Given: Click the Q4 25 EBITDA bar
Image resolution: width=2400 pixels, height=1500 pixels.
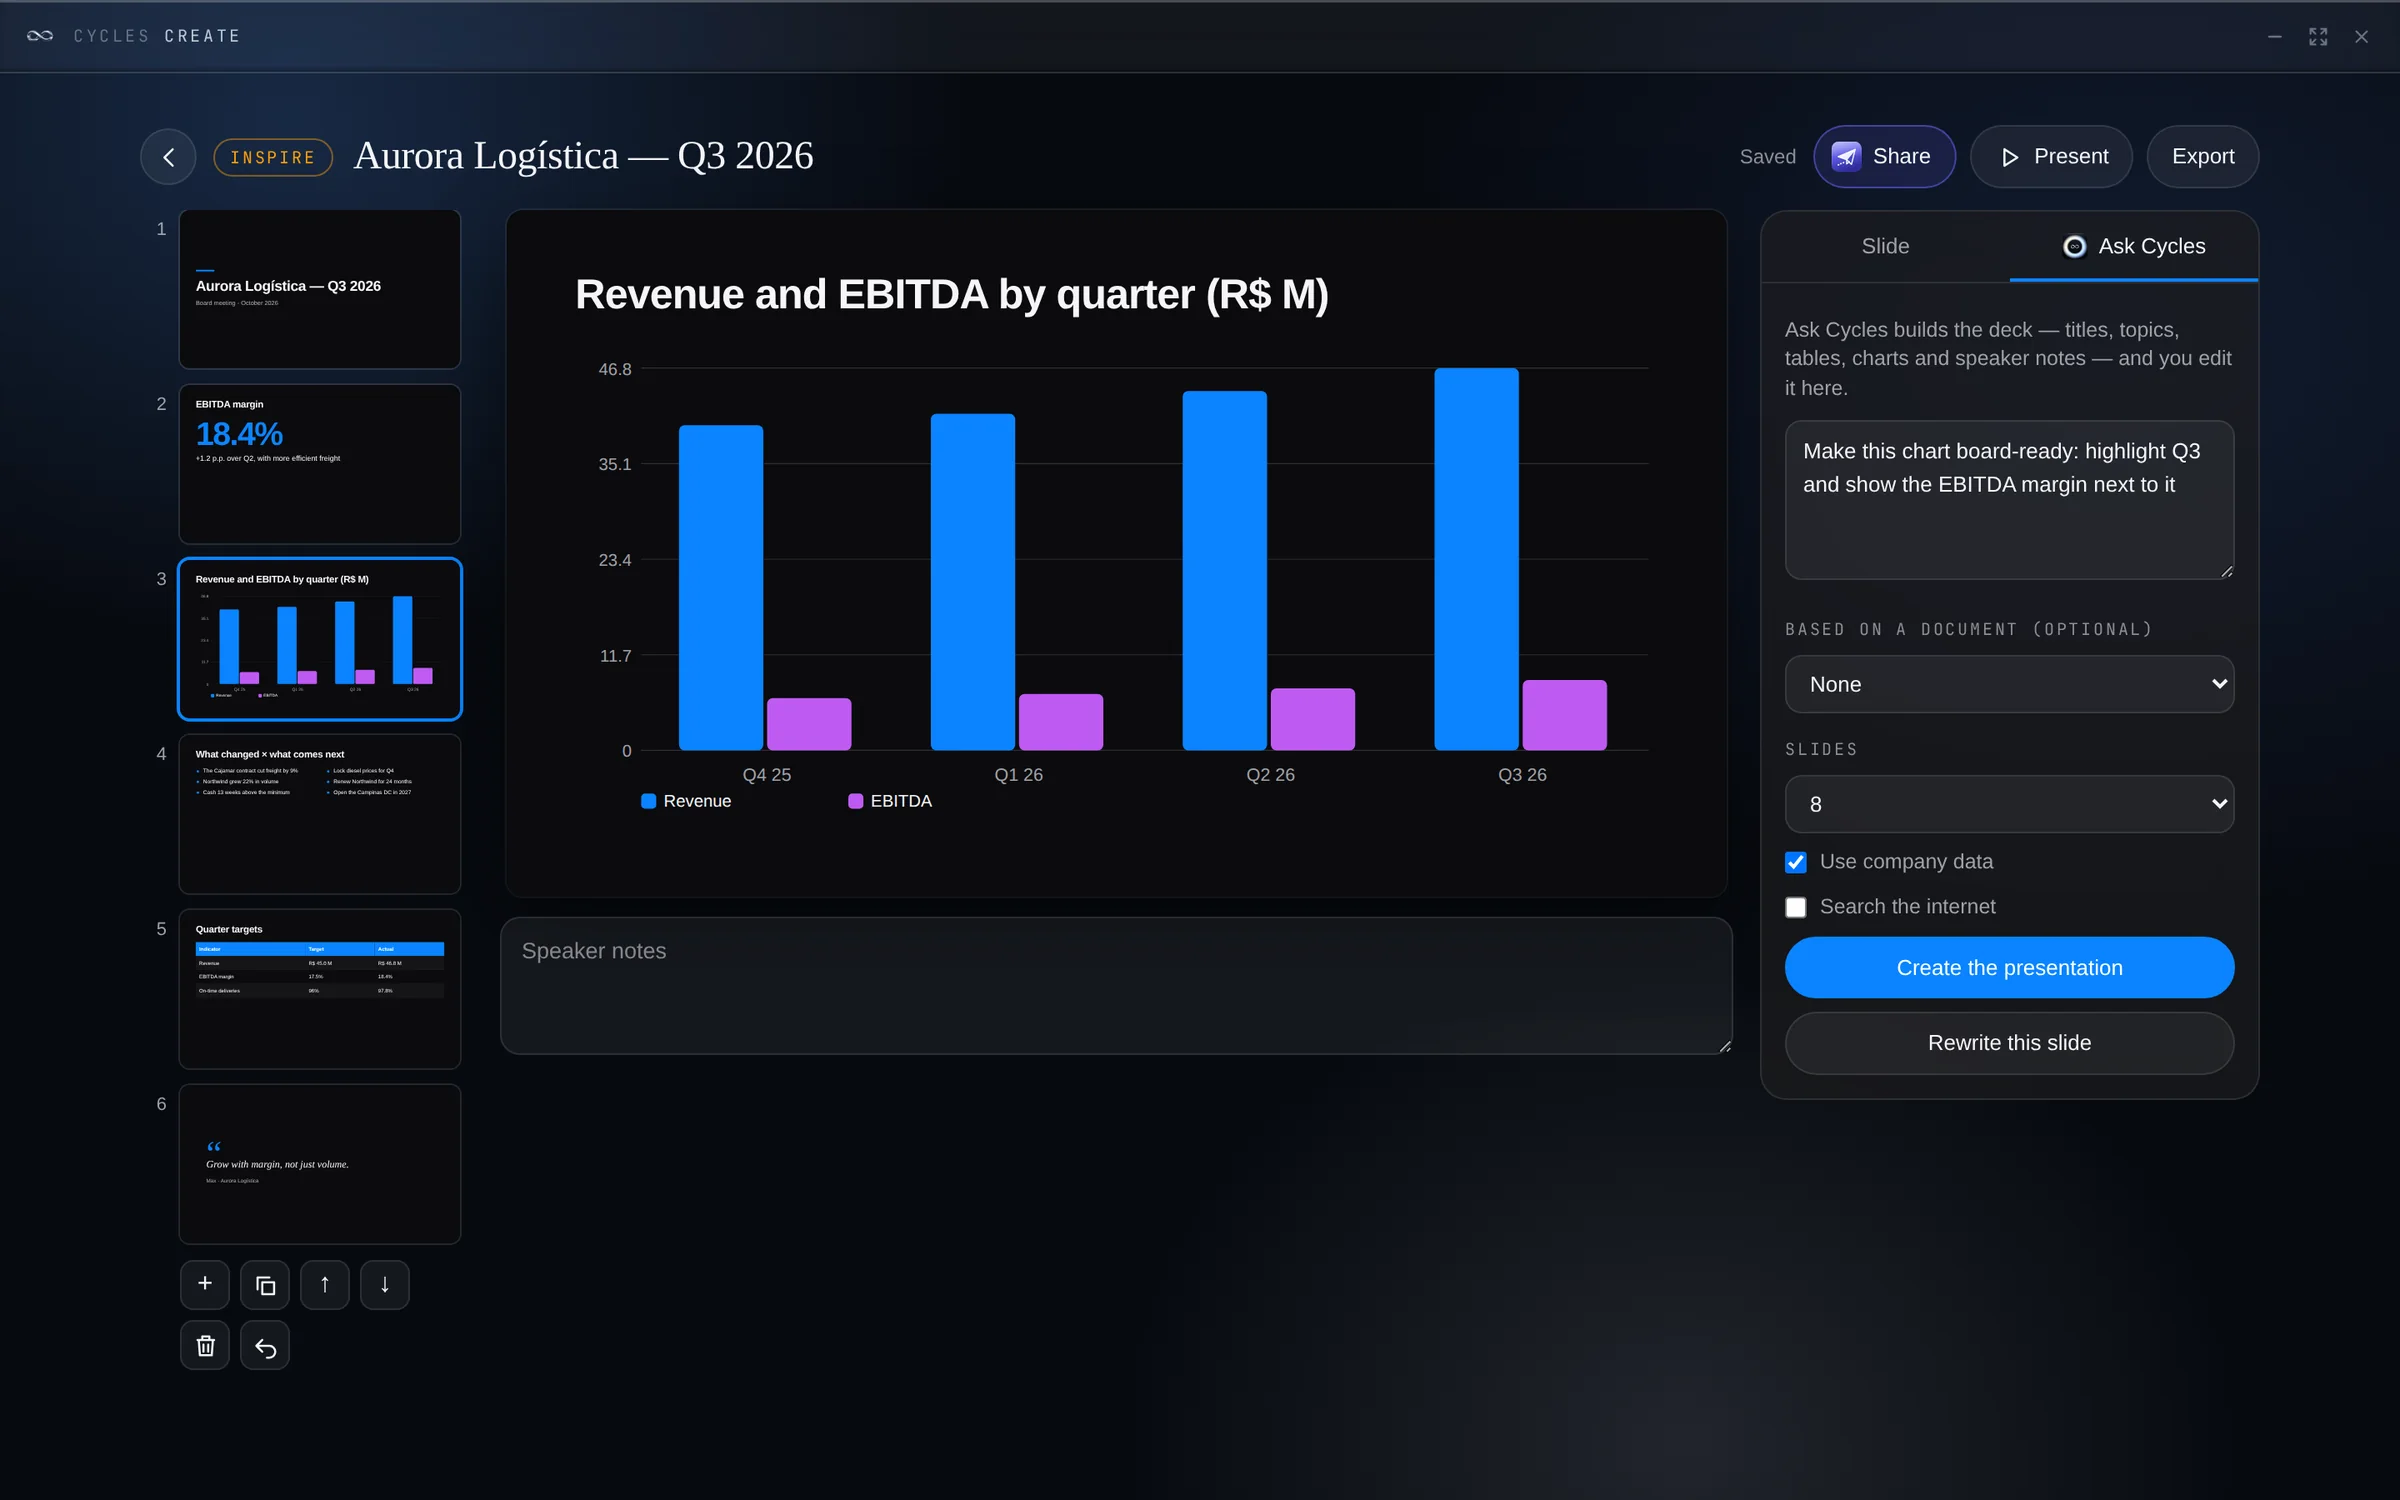Looking at the screenshot, I should tap(809, 724).
